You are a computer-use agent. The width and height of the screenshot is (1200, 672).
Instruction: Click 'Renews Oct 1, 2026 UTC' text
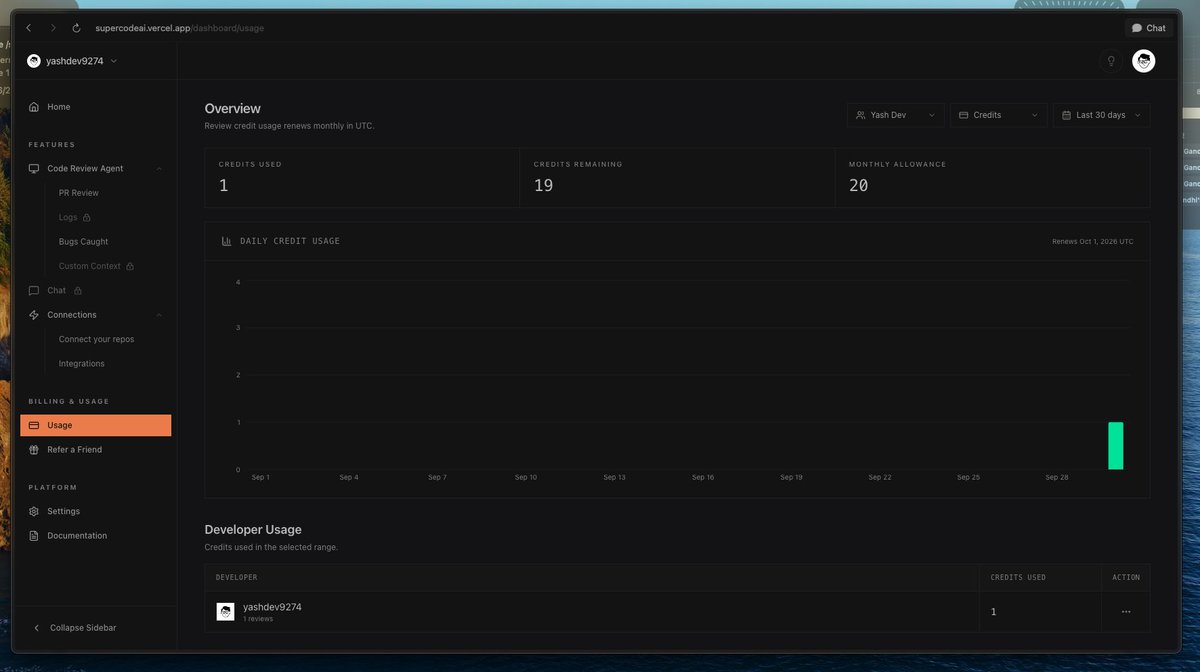[1093, 241]
